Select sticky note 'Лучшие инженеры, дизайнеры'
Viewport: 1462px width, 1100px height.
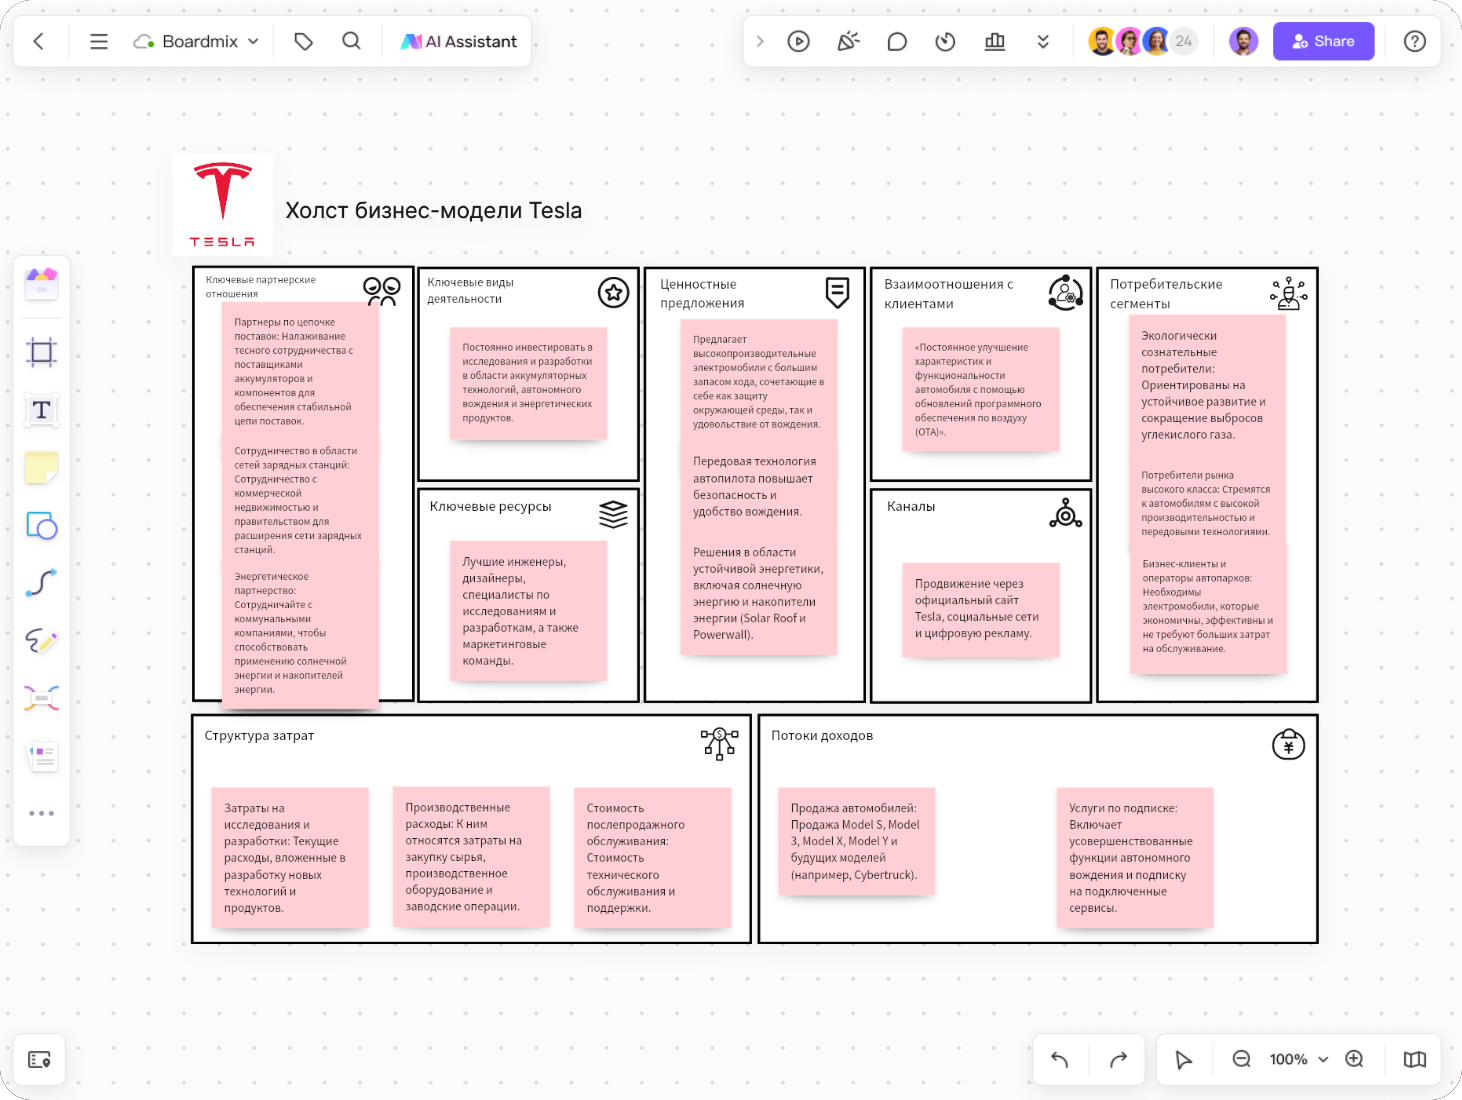529,611
